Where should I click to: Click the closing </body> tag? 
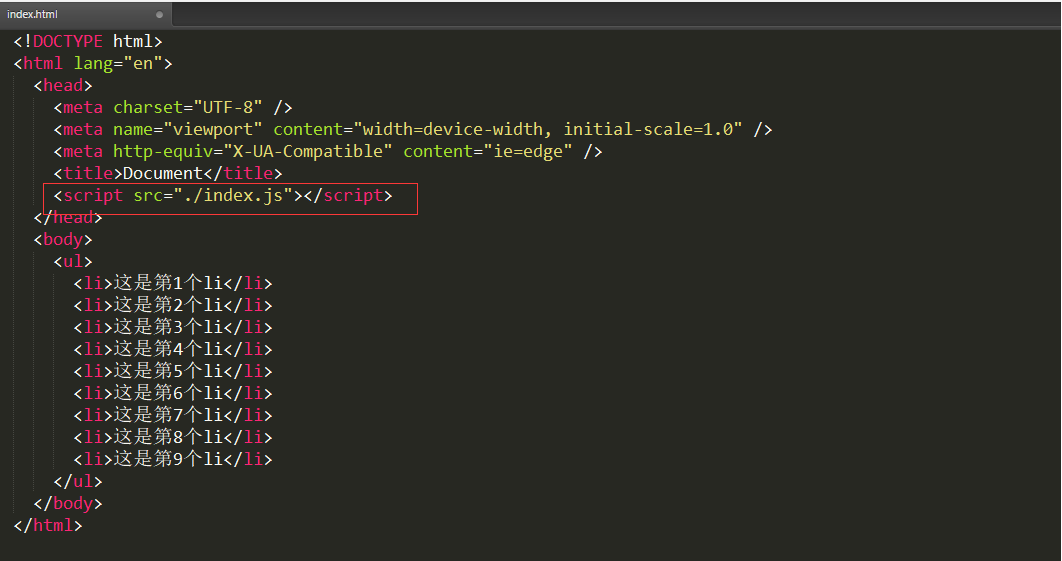click(x=68, y=503)
